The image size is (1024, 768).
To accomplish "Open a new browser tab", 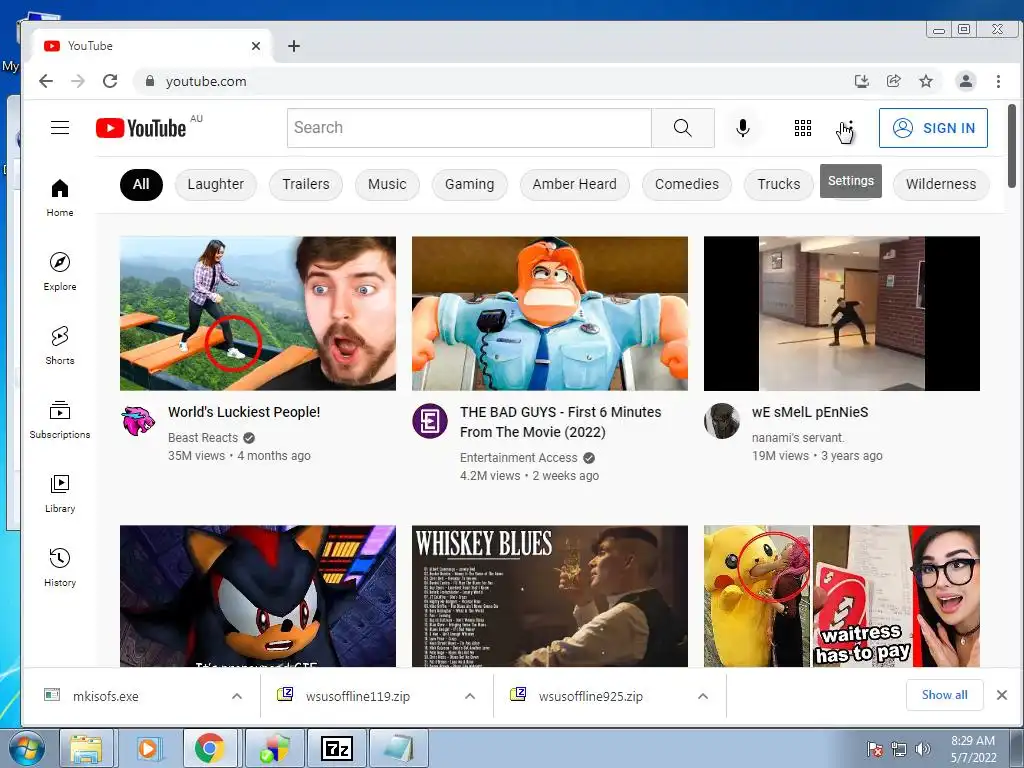I will pyautogui.click(x=294, y=46).
